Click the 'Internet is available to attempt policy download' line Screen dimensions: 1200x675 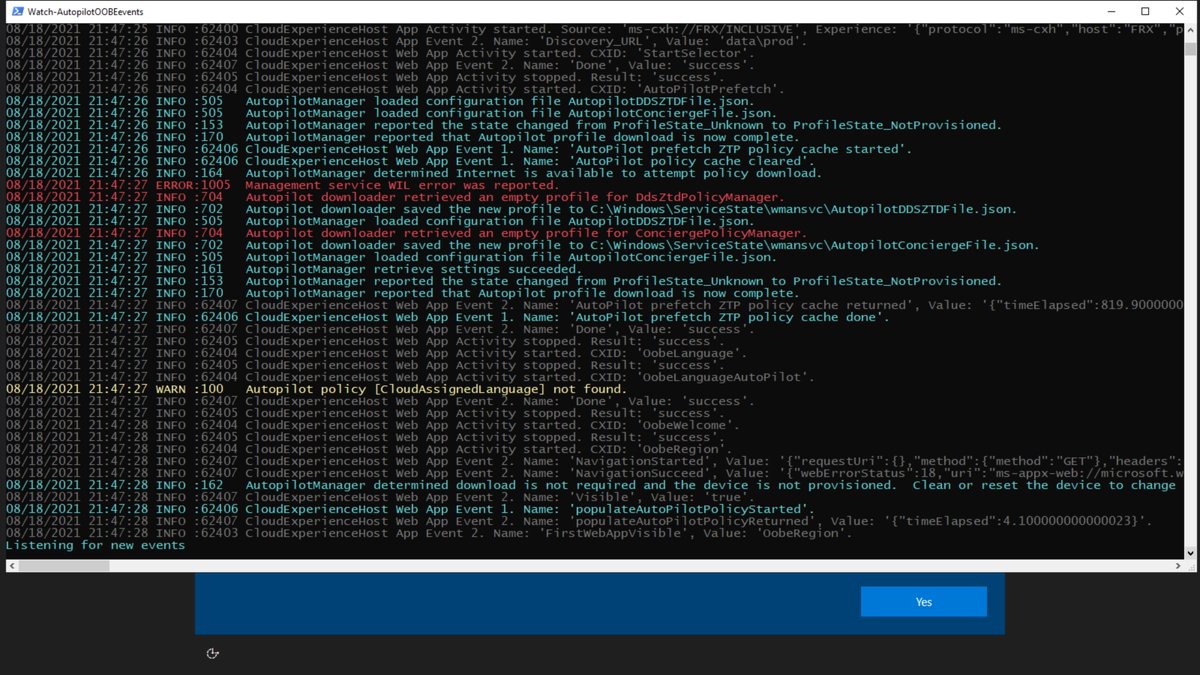tap(413, 173)
